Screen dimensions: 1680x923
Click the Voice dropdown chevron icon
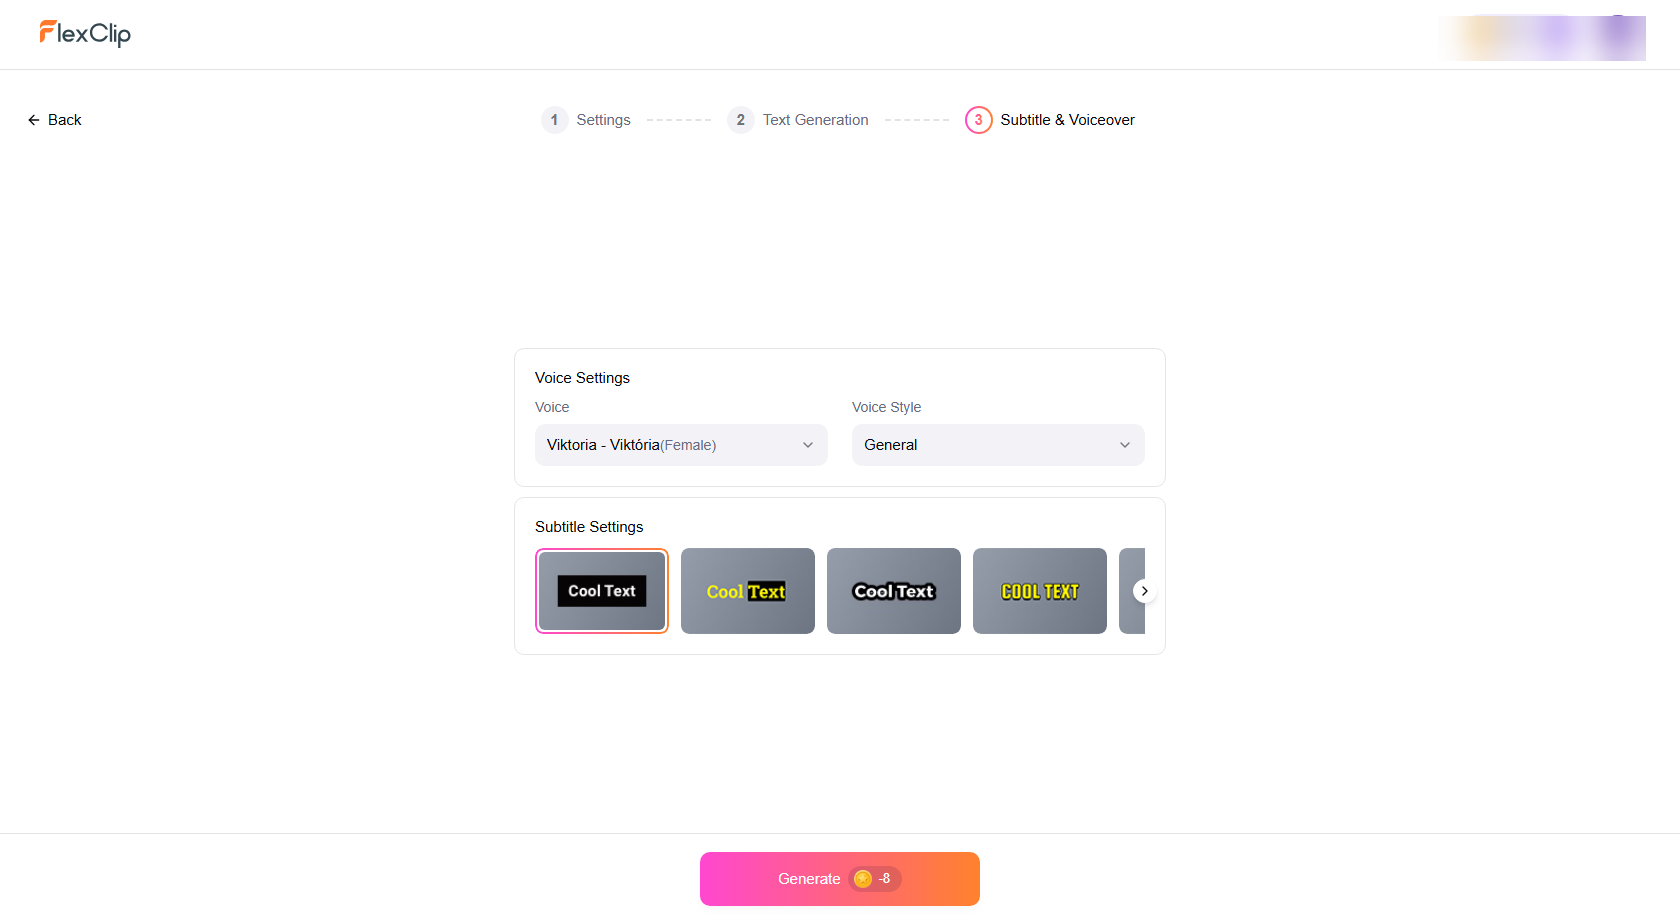(808, 445)
